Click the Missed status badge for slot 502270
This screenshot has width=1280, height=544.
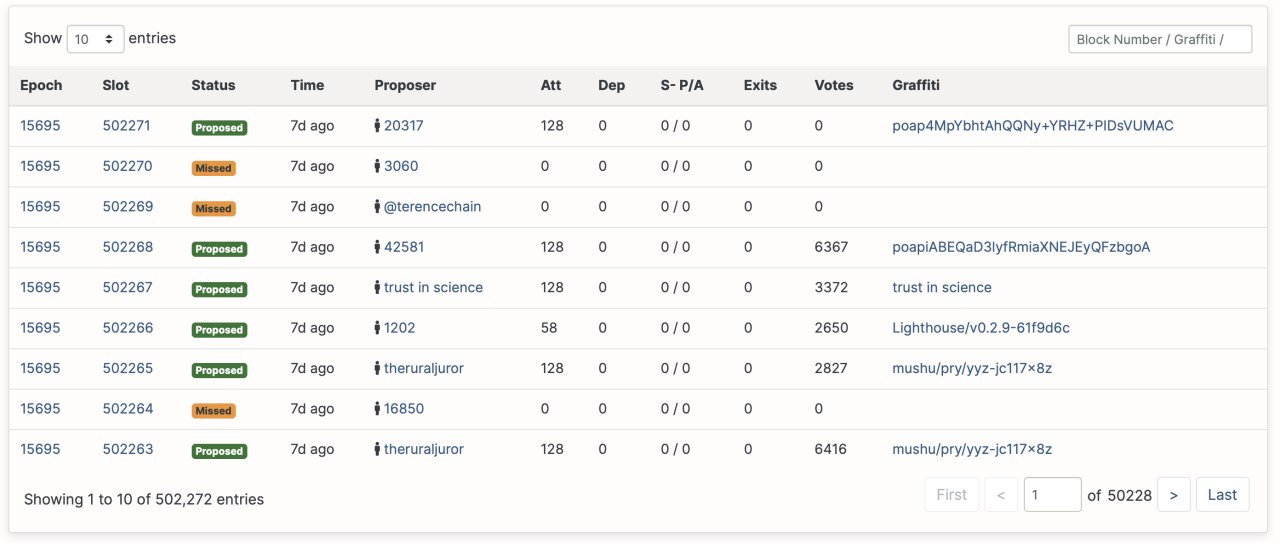pos(214,168)
